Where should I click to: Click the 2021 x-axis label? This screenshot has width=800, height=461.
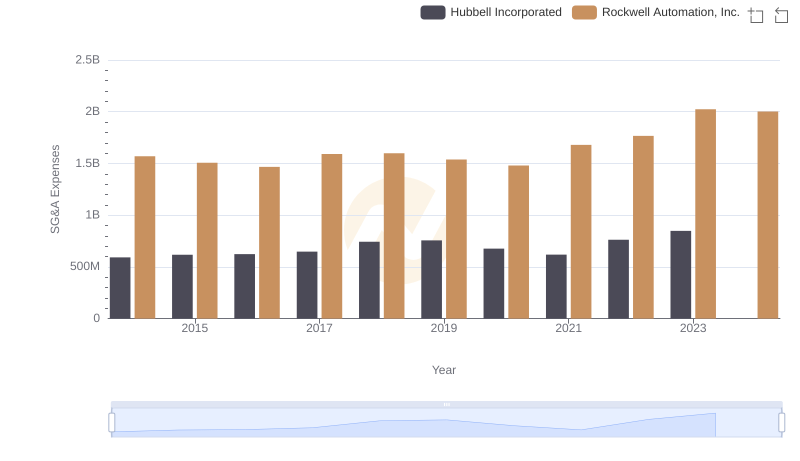click(568, 328)
